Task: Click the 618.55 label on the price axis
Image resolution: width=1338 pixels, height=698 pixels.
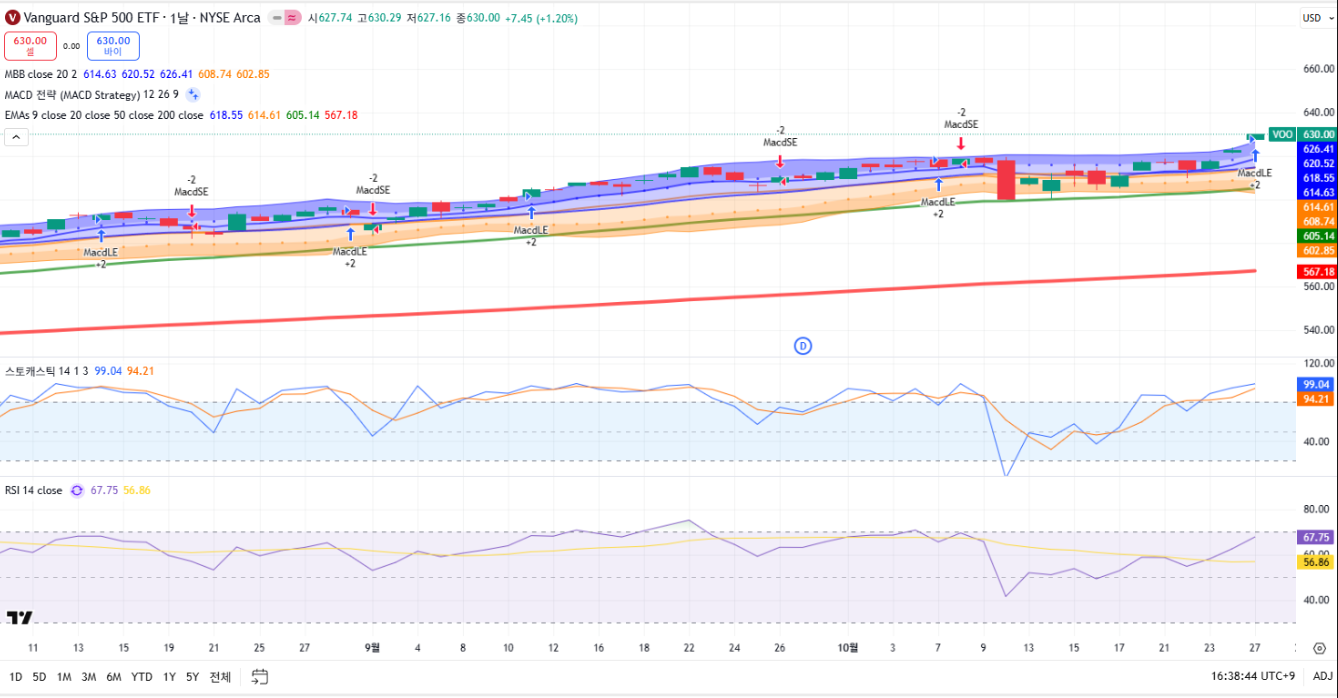Action: pos(1317,177)
